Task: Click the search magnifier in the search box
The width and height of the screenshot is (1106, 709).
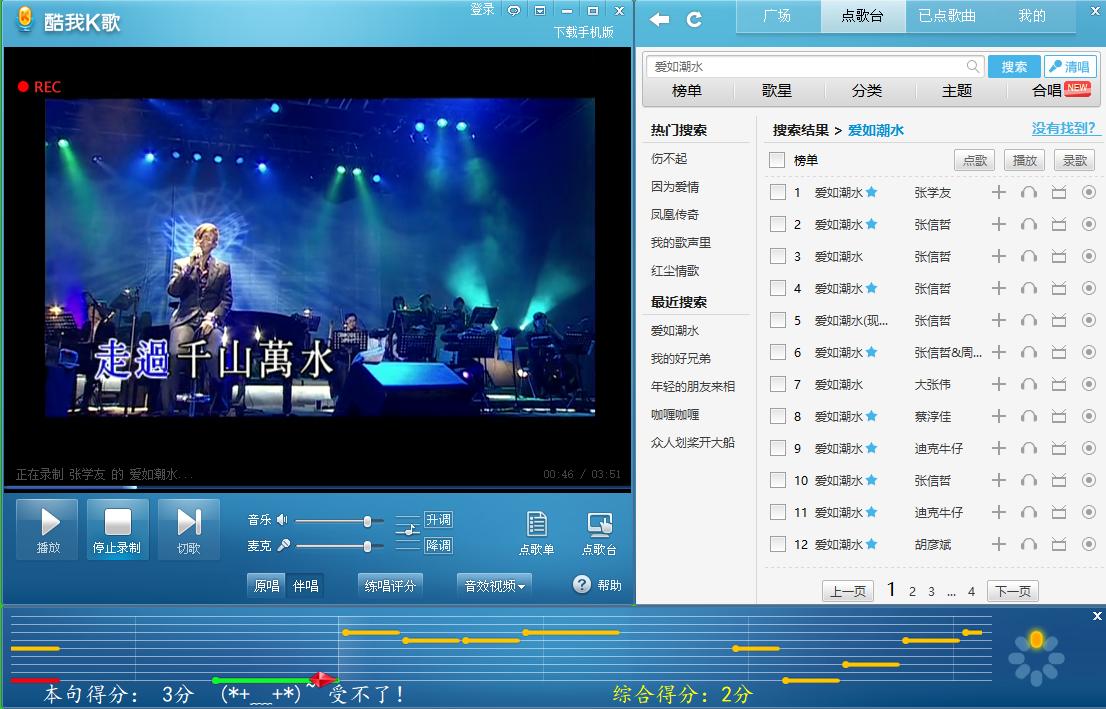Action: coord(973,66)
